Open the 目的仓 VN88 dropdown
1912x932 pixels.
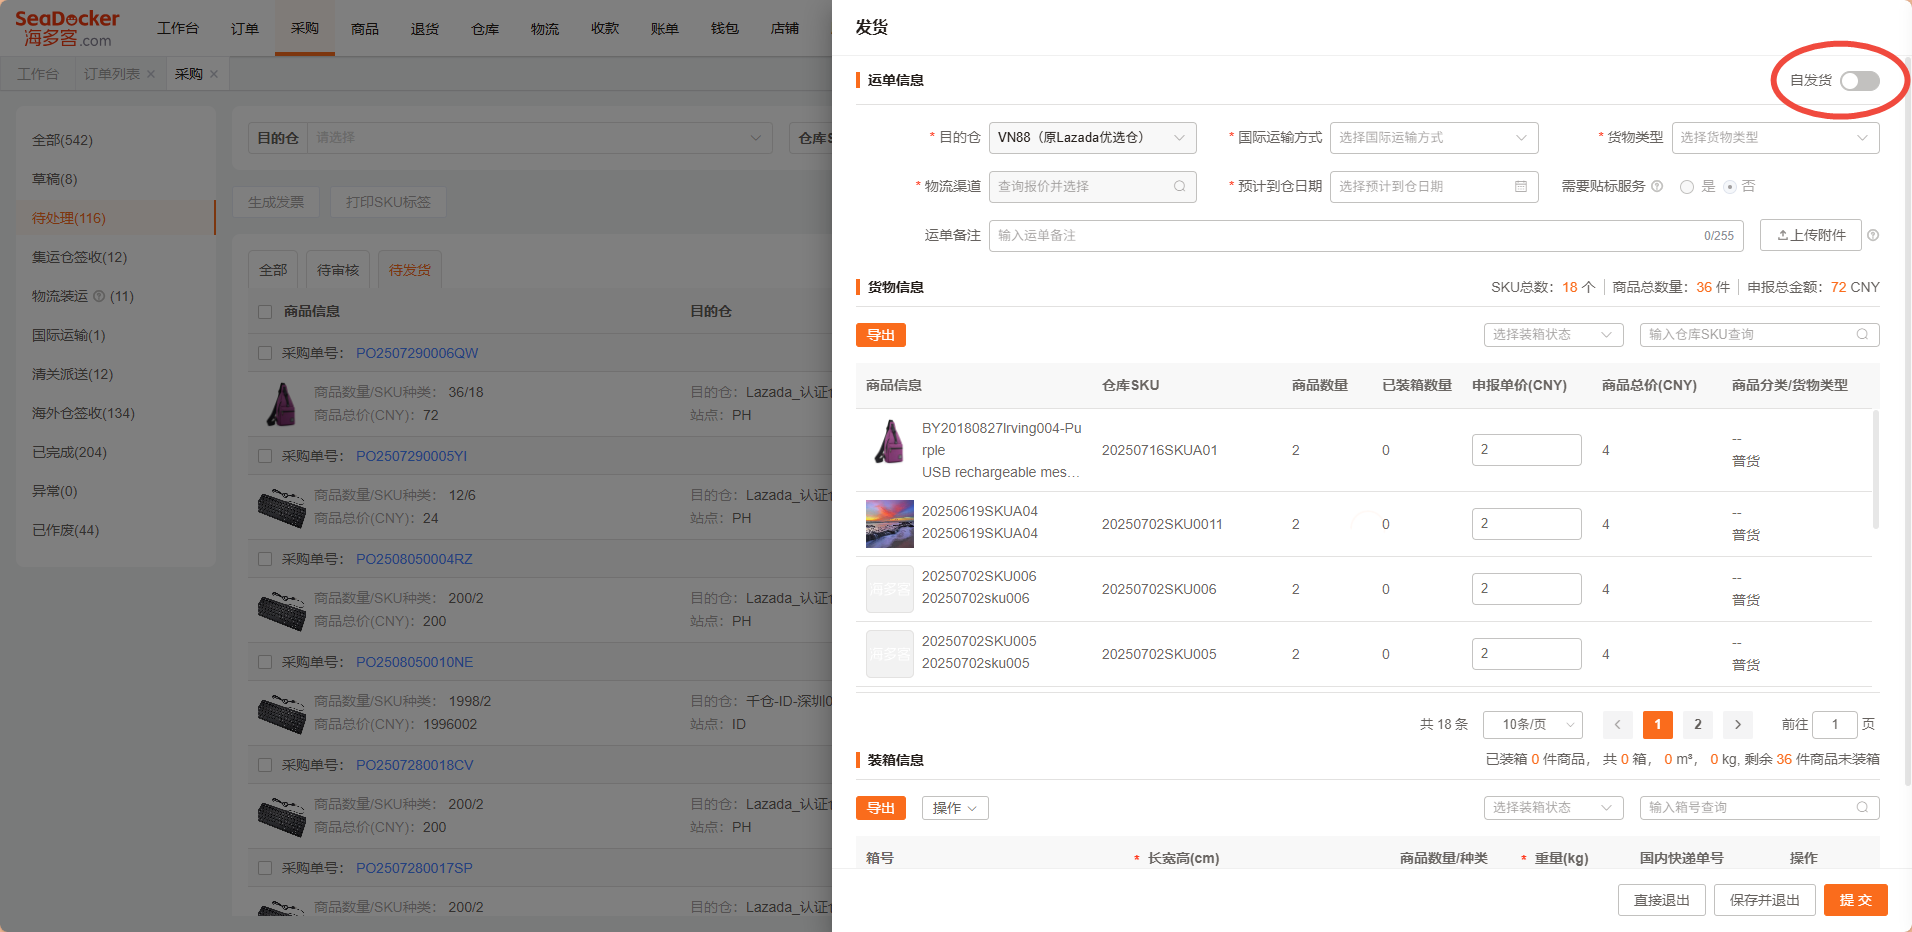tap(1092, 137)
